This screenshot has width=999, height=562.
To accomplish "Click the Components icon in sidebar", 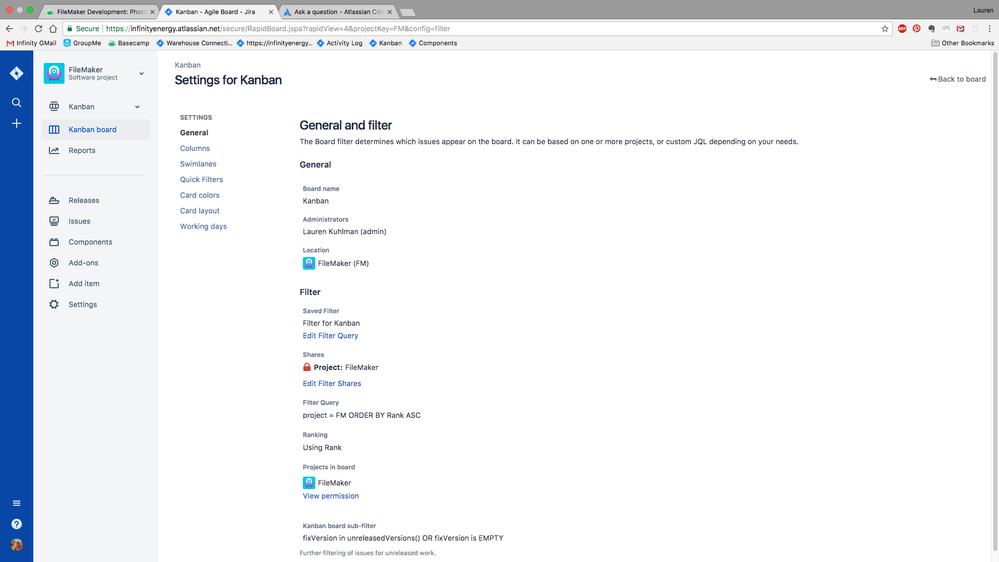I will point(54,242).
